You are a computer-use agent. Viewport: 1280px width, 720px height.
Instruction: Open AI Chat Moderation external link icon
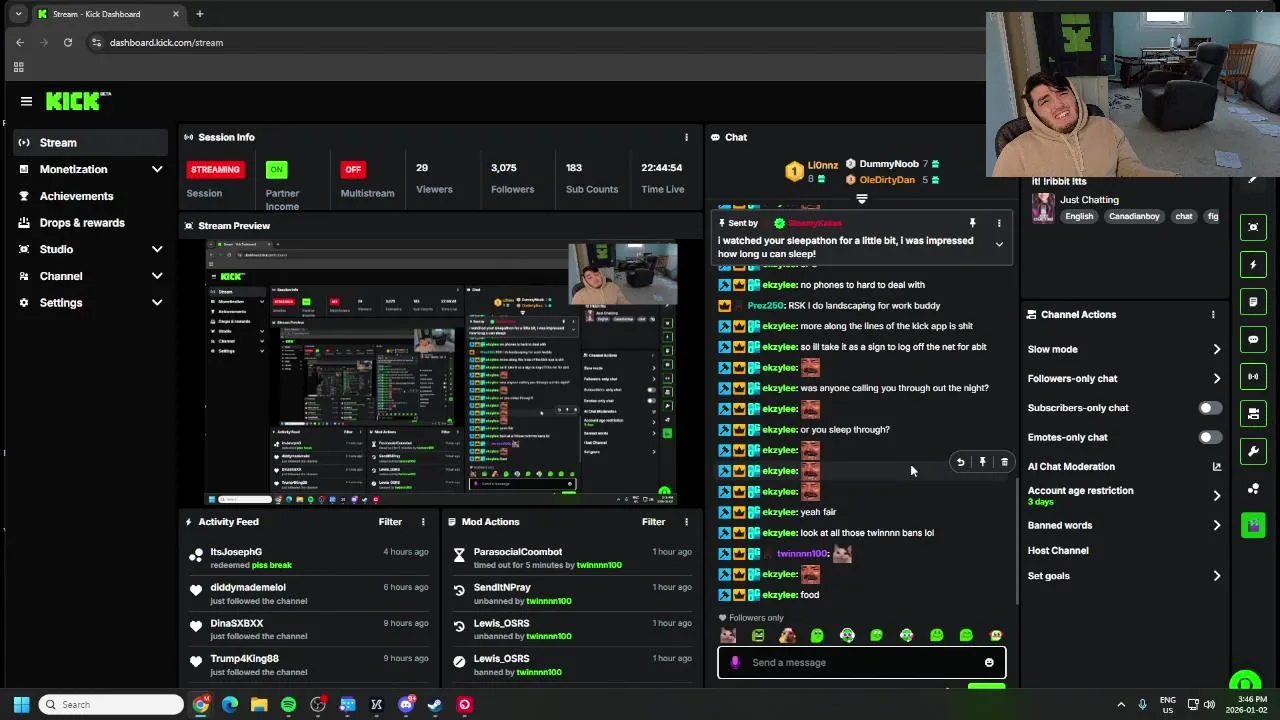[1217, 466]
